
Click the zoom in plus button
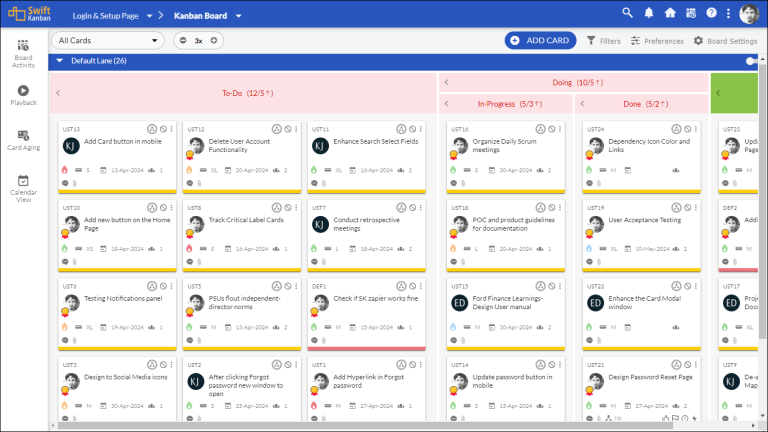pyautogui.click(x=214, y=40)
